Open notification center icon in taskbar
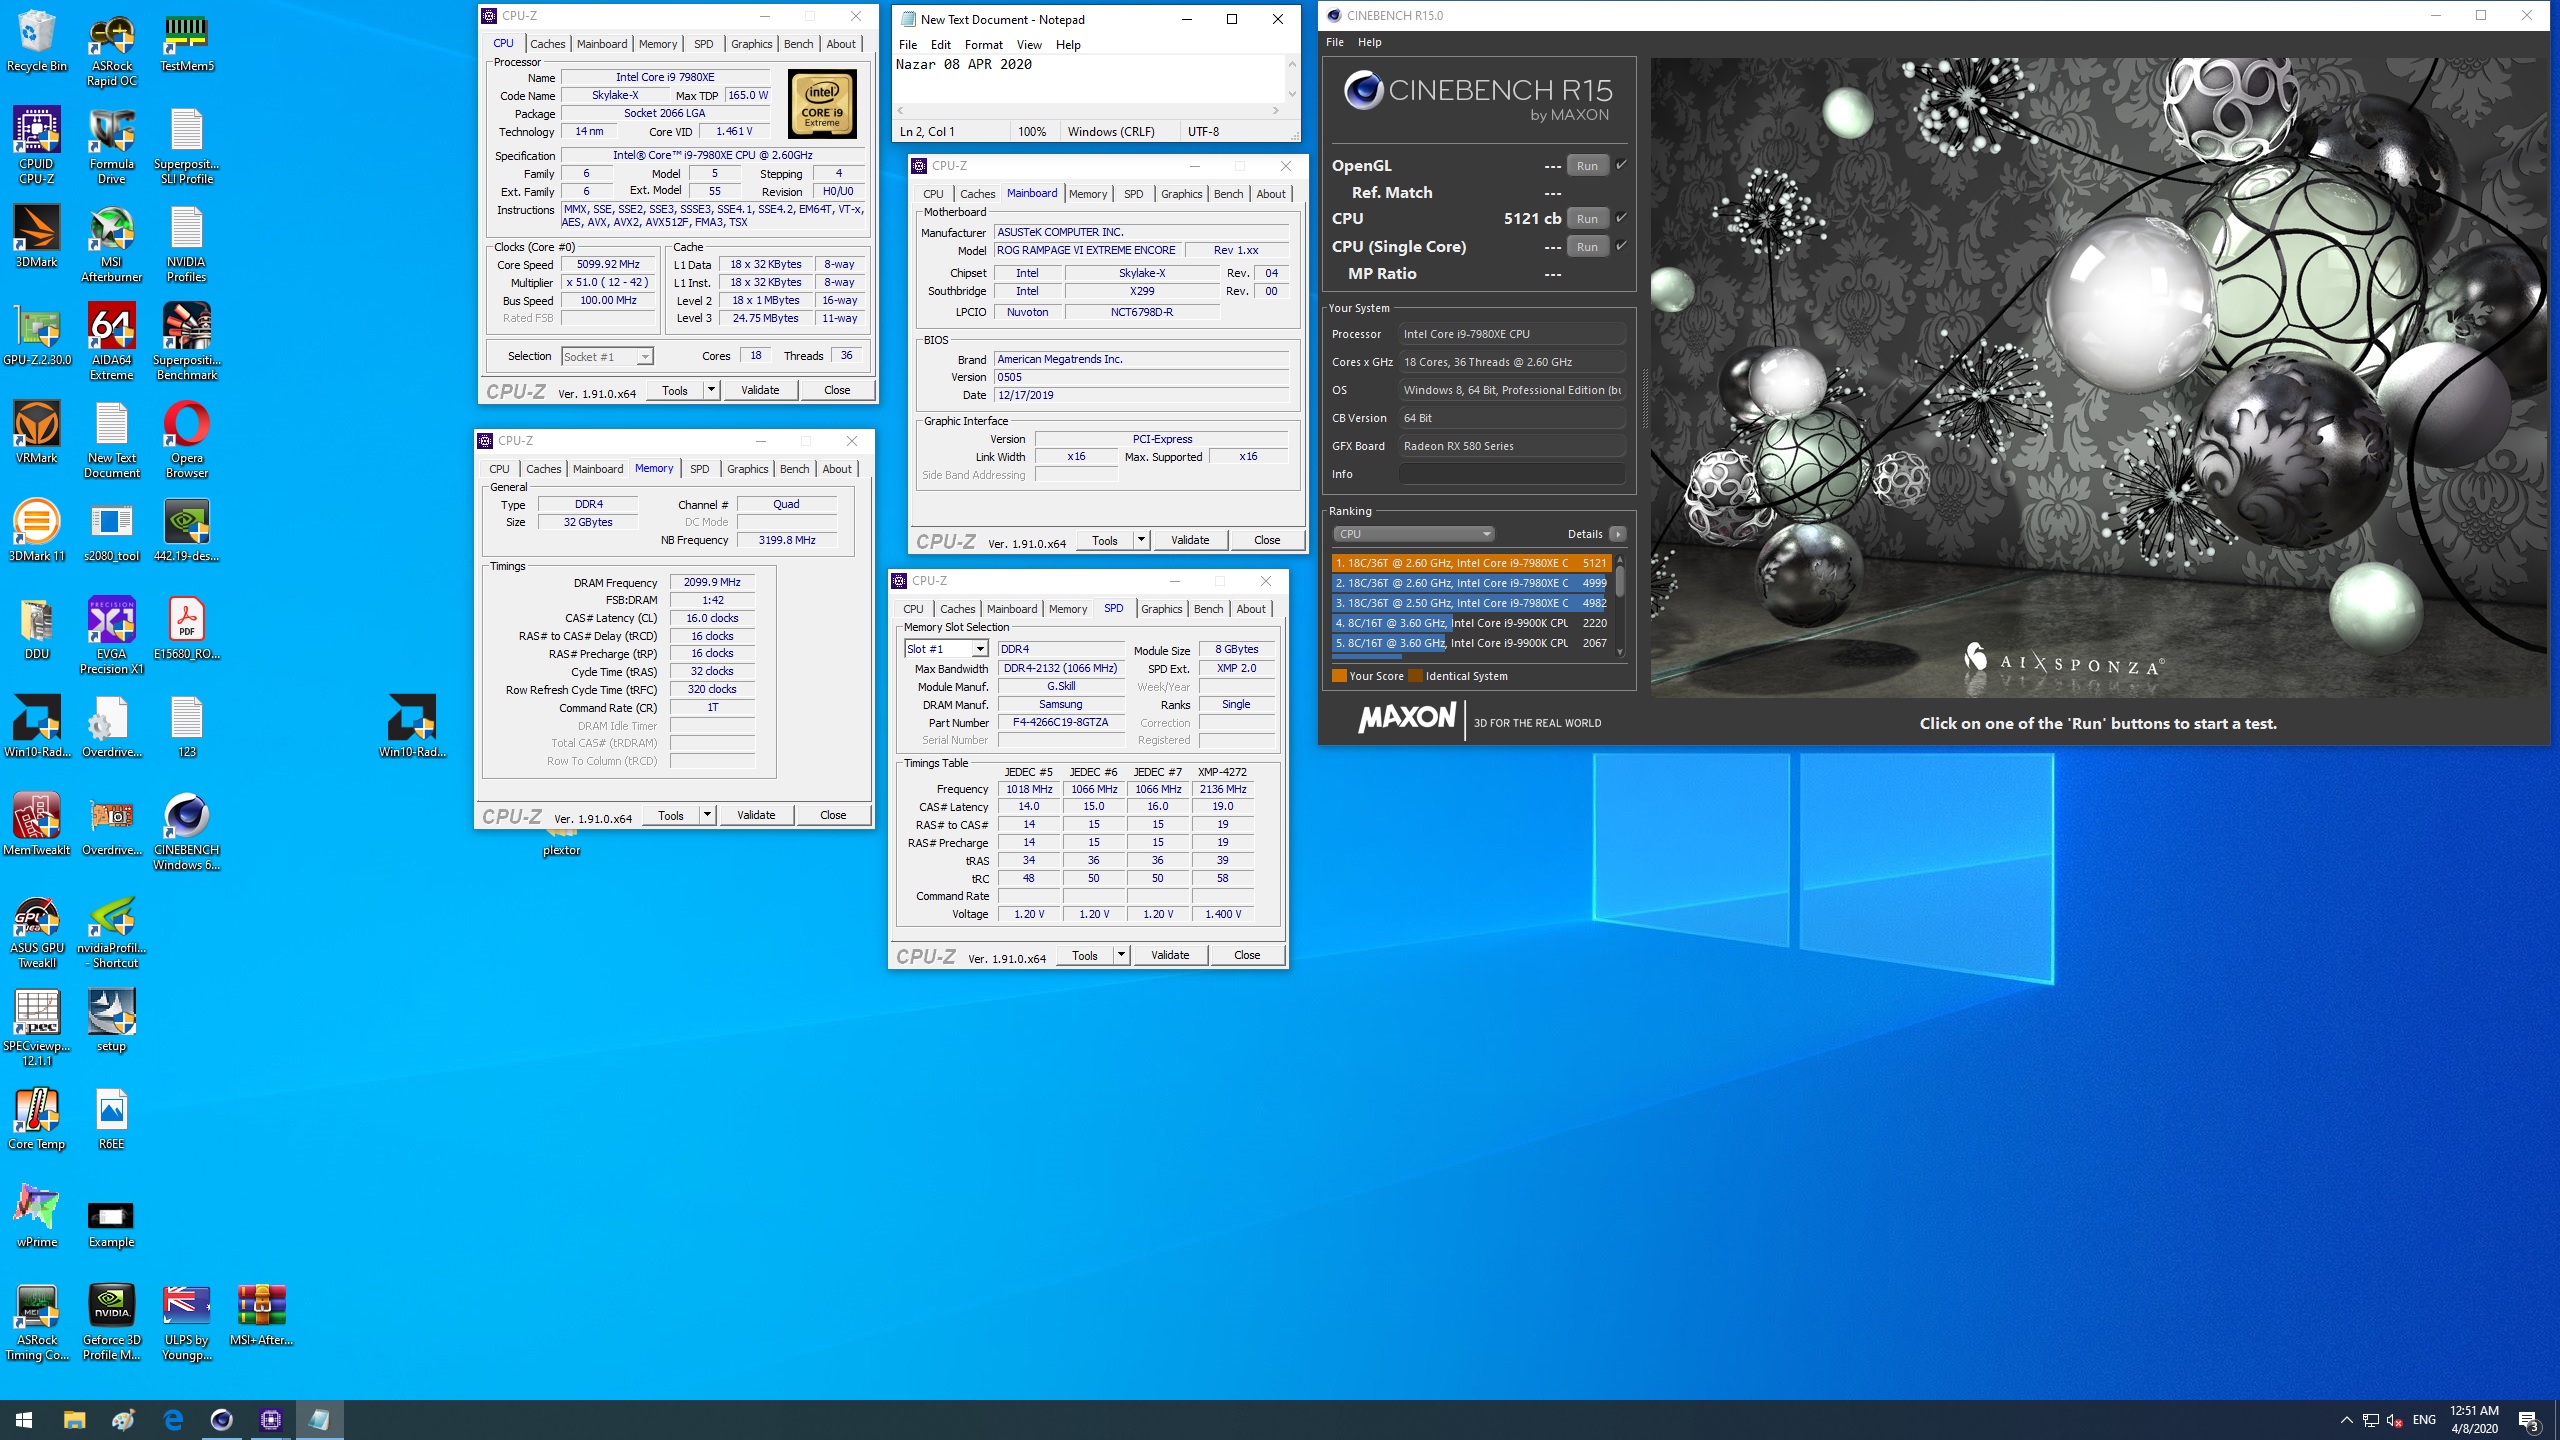 pos(2528,1420)
